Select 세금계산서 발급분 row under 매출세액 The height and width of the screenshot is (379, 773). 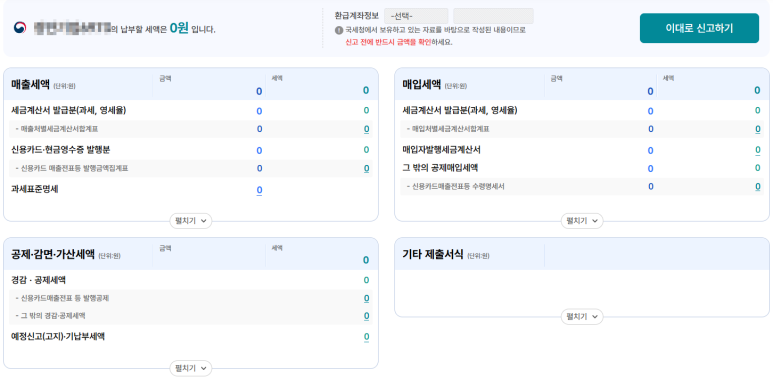tap(69, 110)
